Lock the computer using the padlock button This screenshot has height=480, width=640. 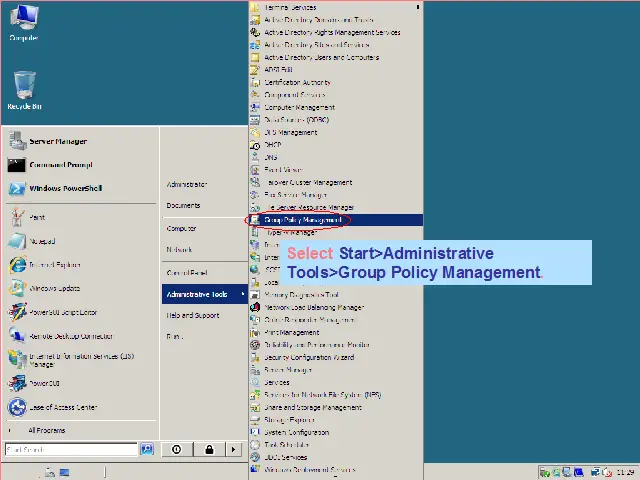click(209, 449)
